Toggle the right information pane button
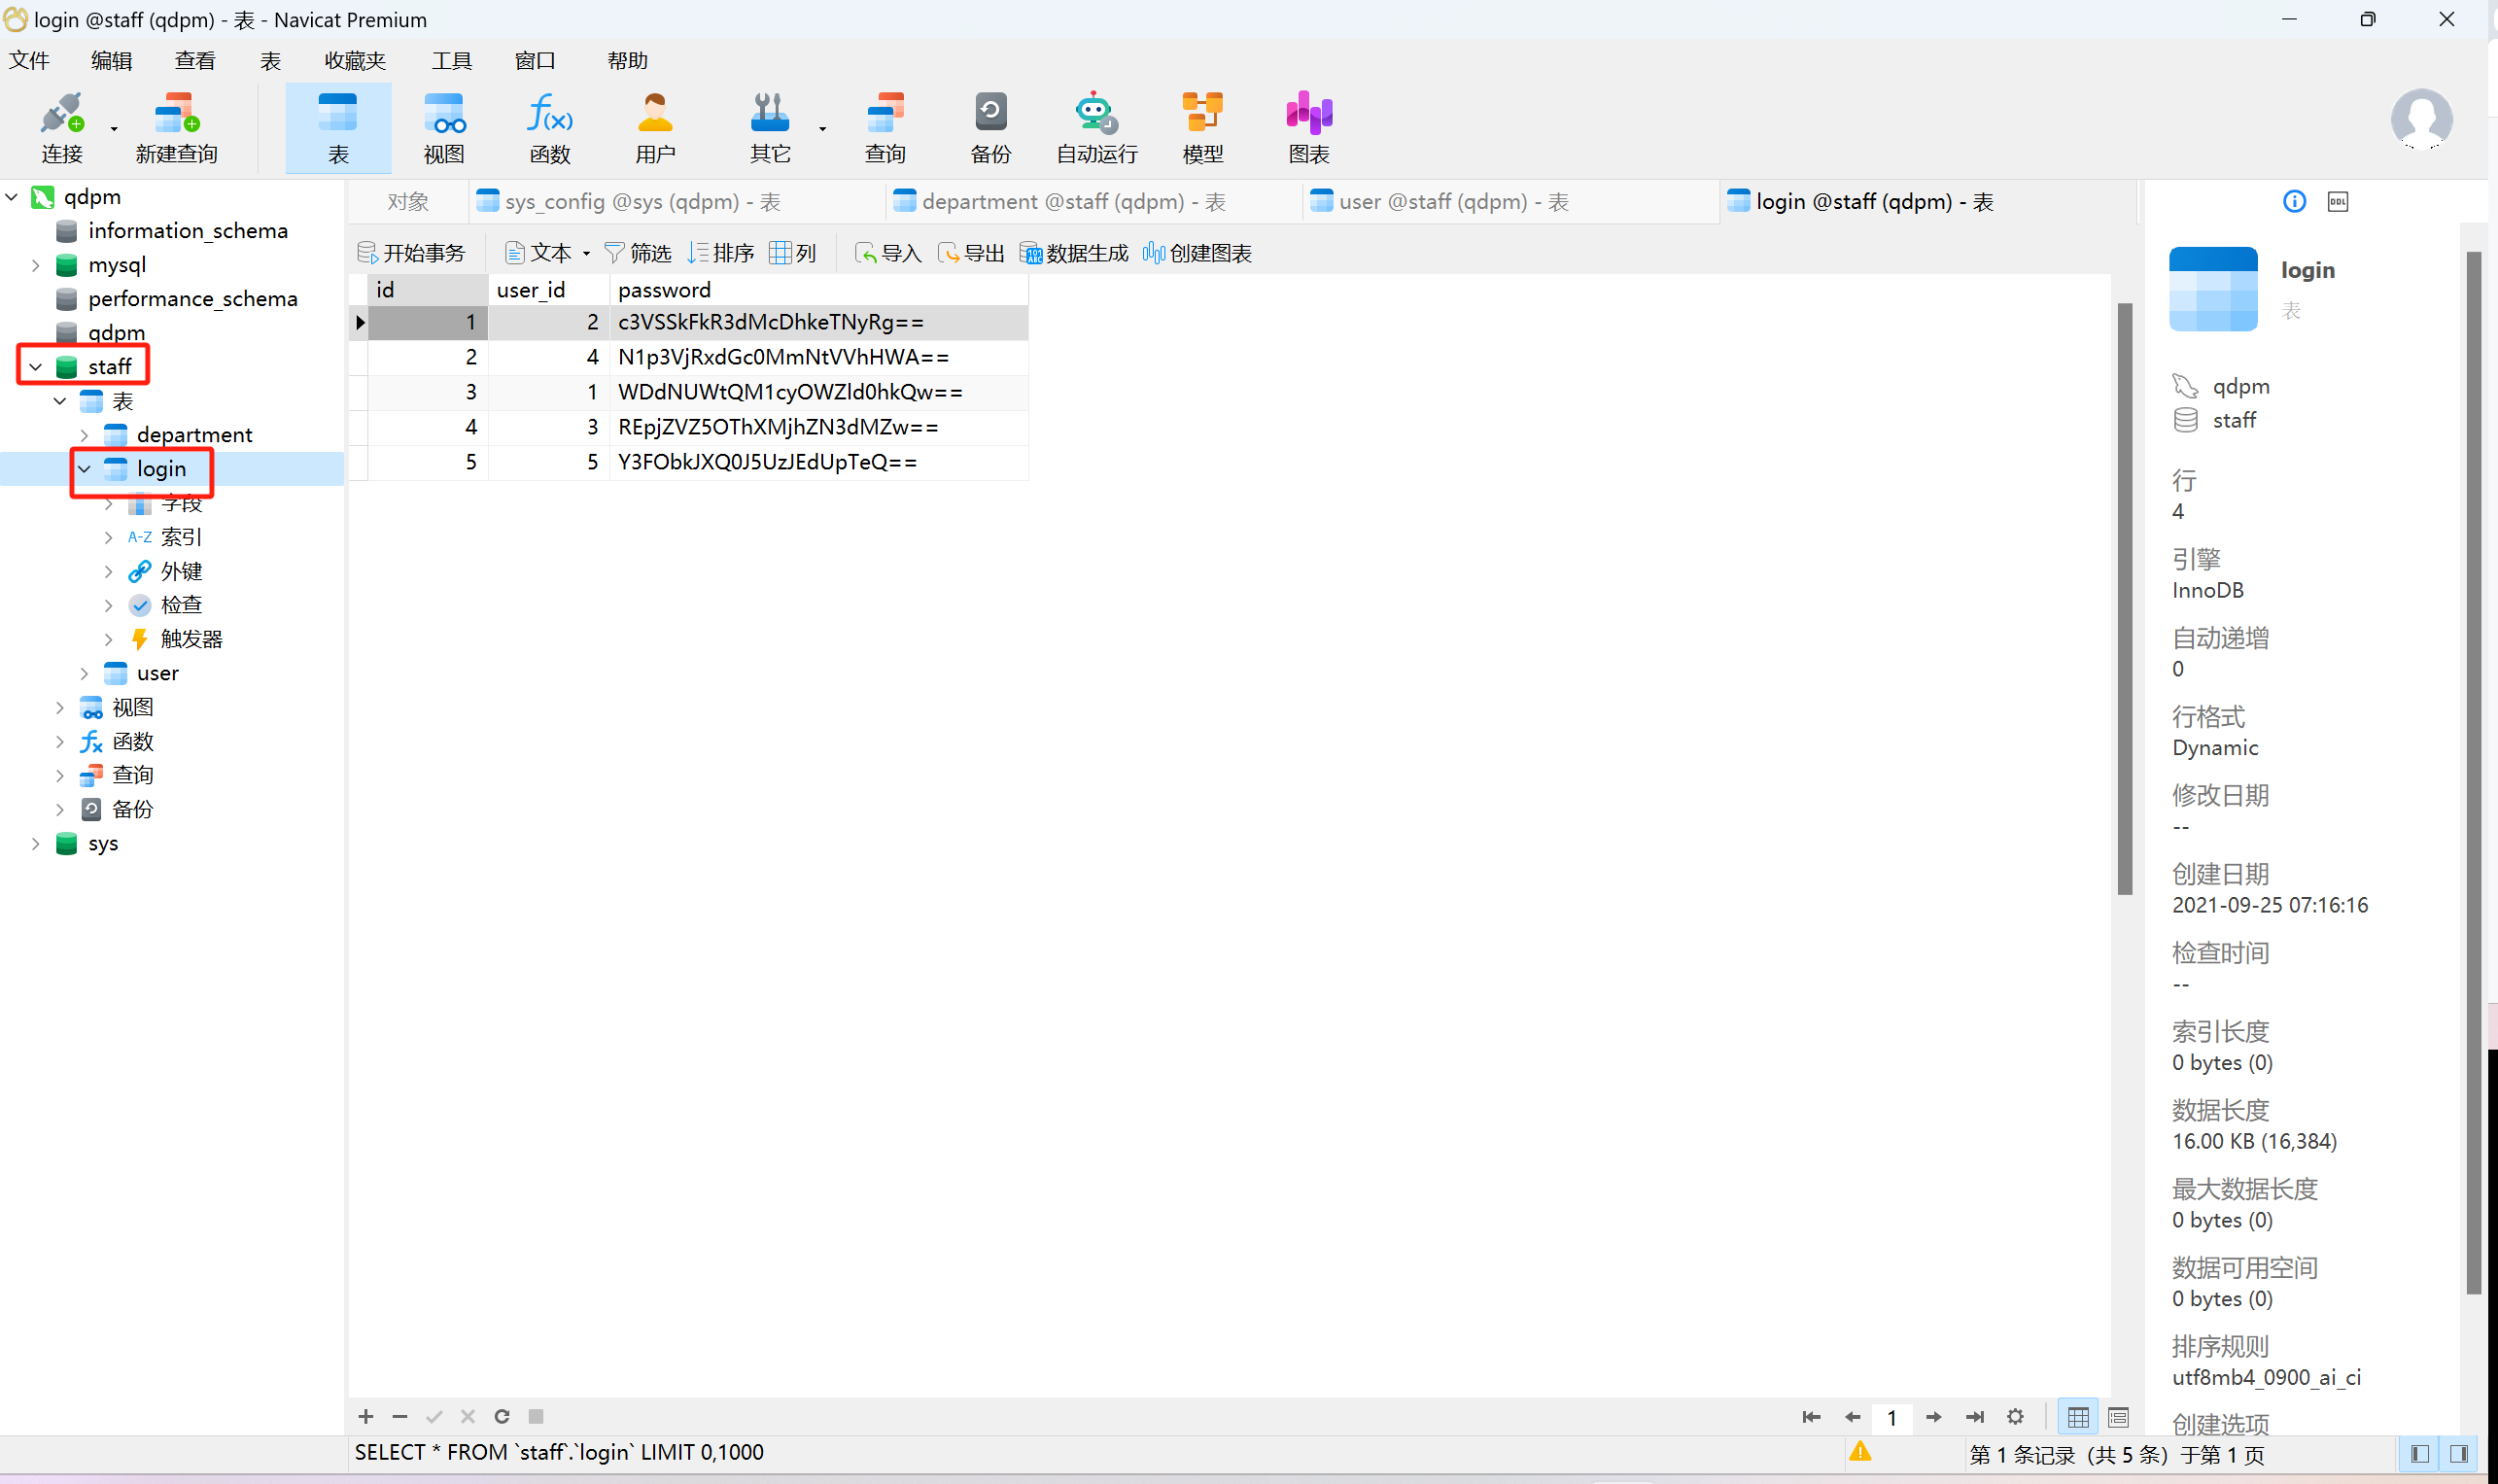2498x1484 pixels. coord(2459,1453)
